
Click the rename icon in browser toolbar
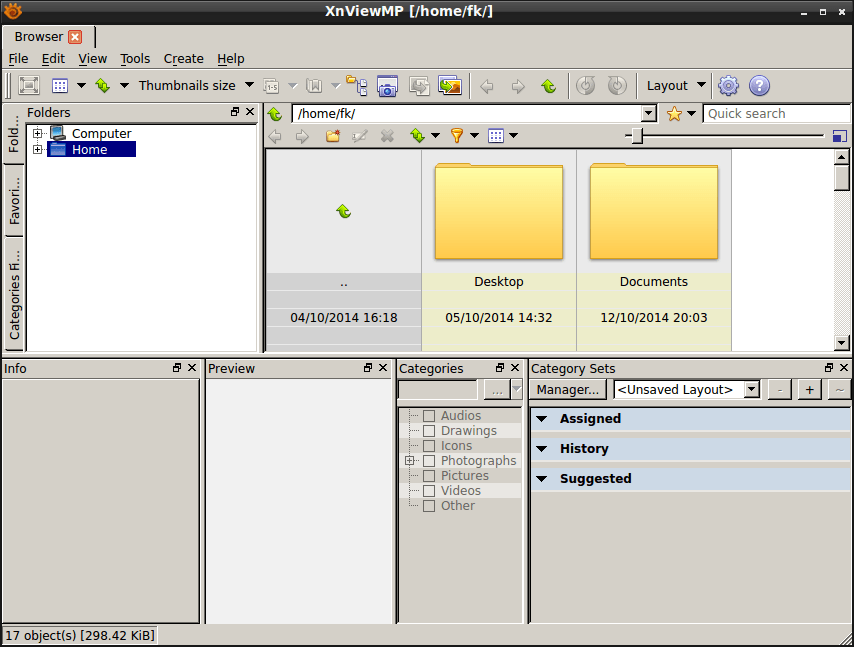click(x=360, y=136)
